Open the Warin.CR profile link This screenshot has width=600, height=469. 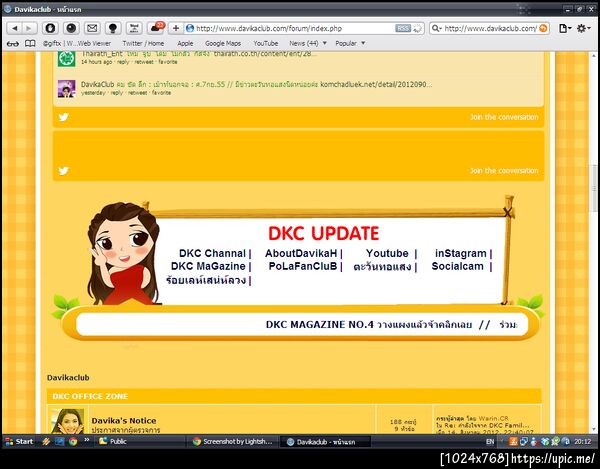click(x=494, y=419)
